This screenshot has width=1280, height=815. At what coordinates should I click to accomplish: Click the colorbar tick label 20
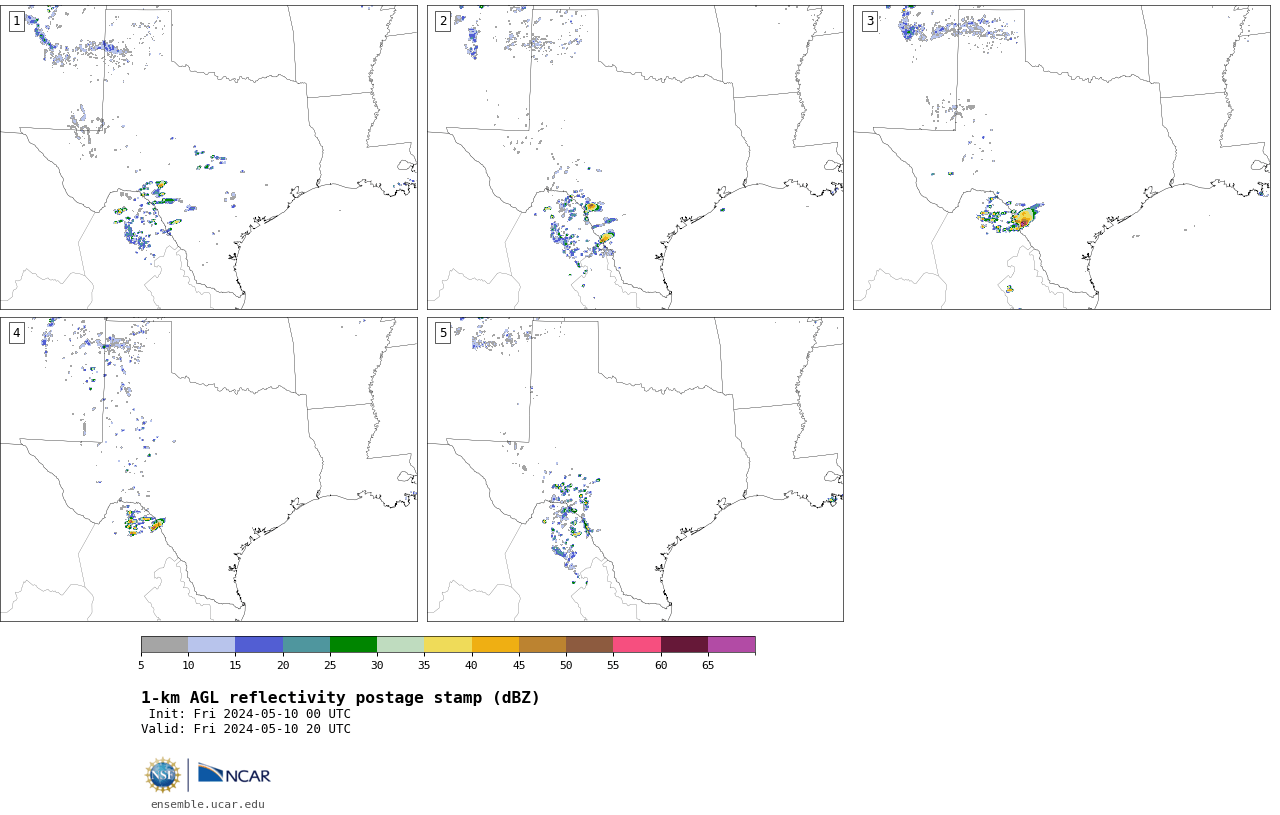click(283, 665)
